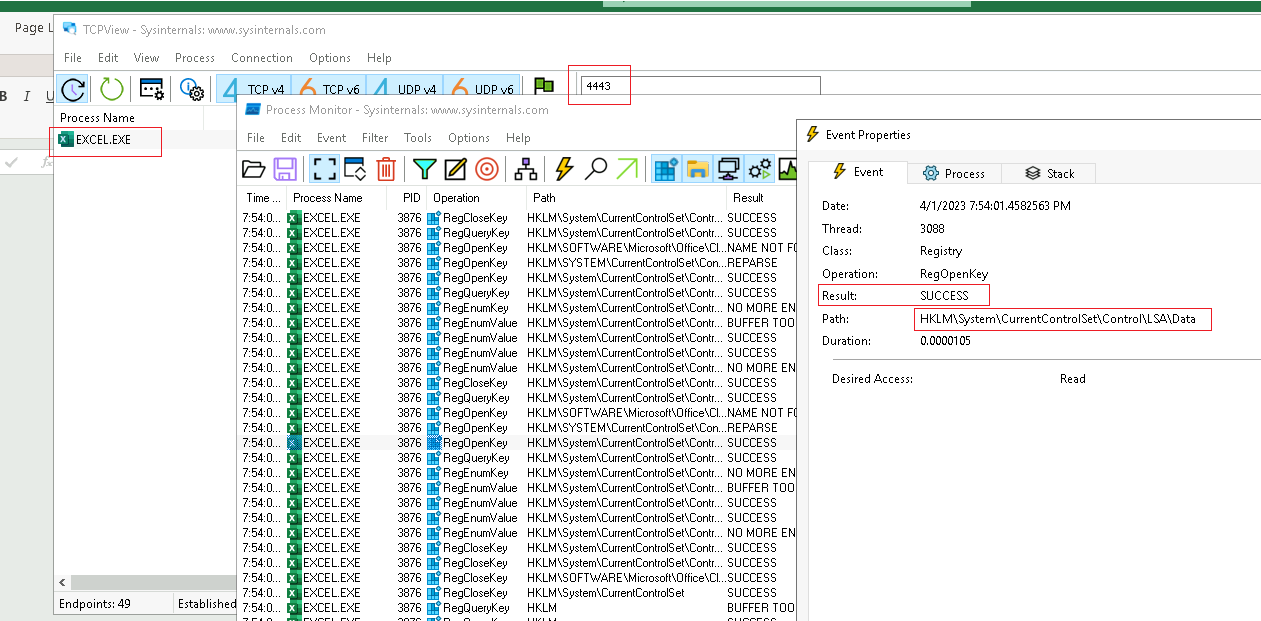Screen dimensions: 1261x621
Task: Open the Options menu in Process Monitor
Action: coord(469,138)
